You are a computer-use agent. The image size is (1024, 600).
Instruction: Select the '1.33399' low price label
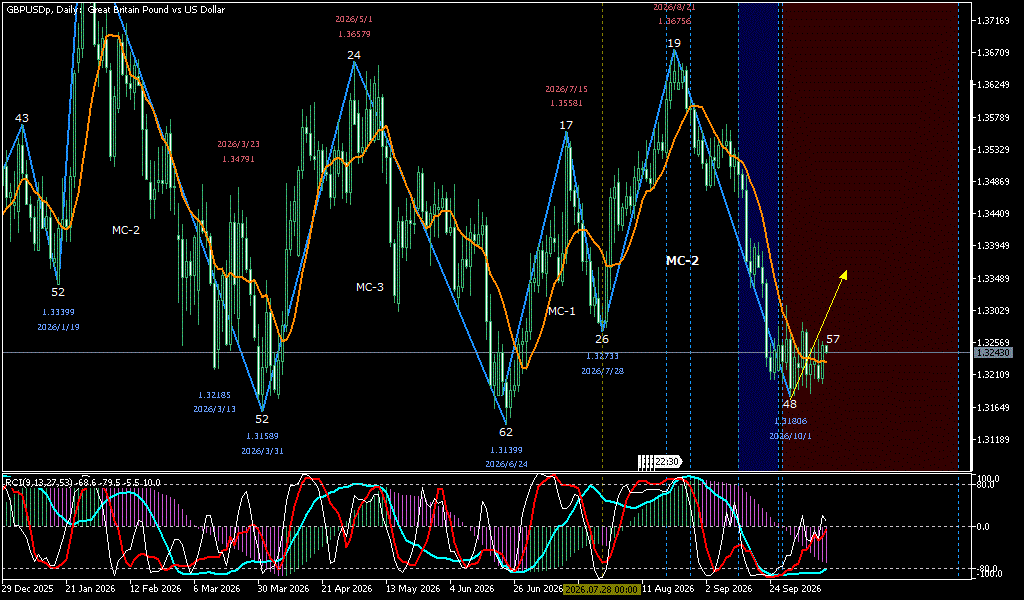58,312
